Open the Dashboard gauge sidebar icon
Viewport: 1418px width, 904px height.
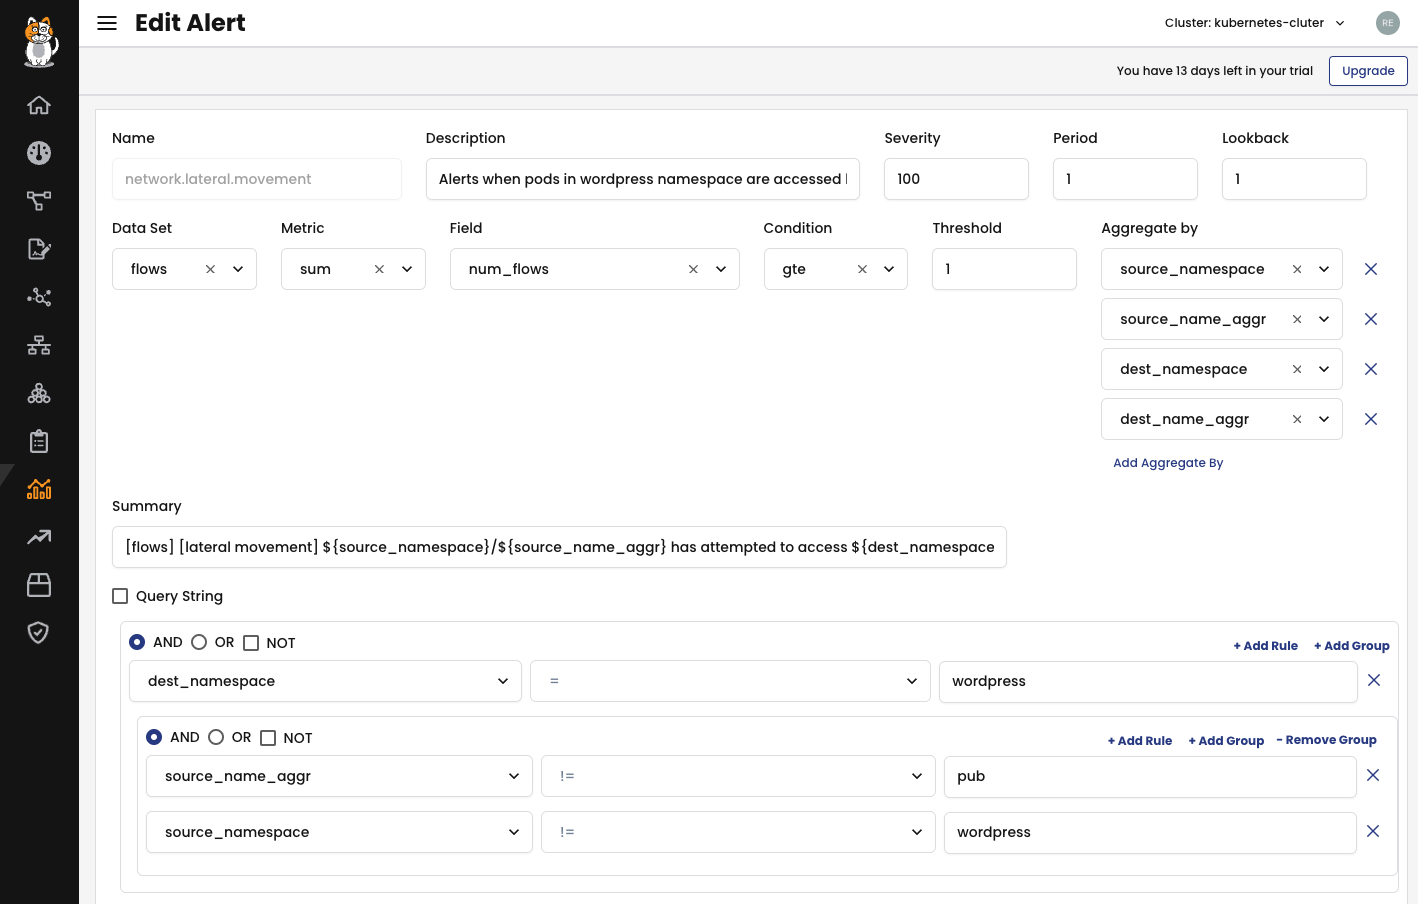pos(39,153)
